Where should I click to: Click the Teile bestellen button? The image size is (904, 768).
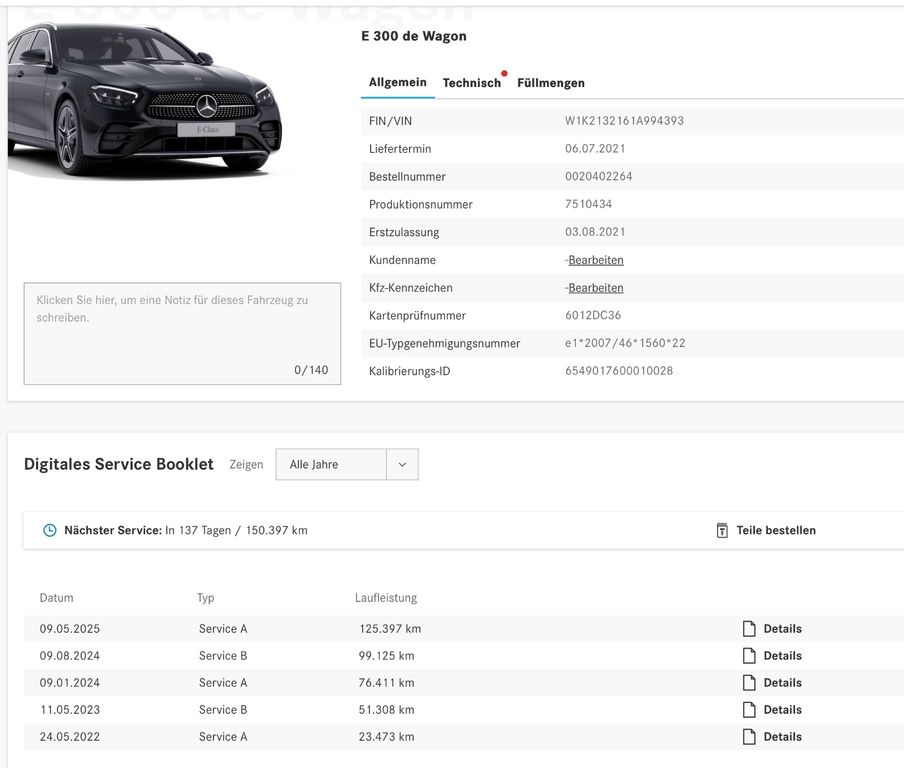[x=775, y=530]
